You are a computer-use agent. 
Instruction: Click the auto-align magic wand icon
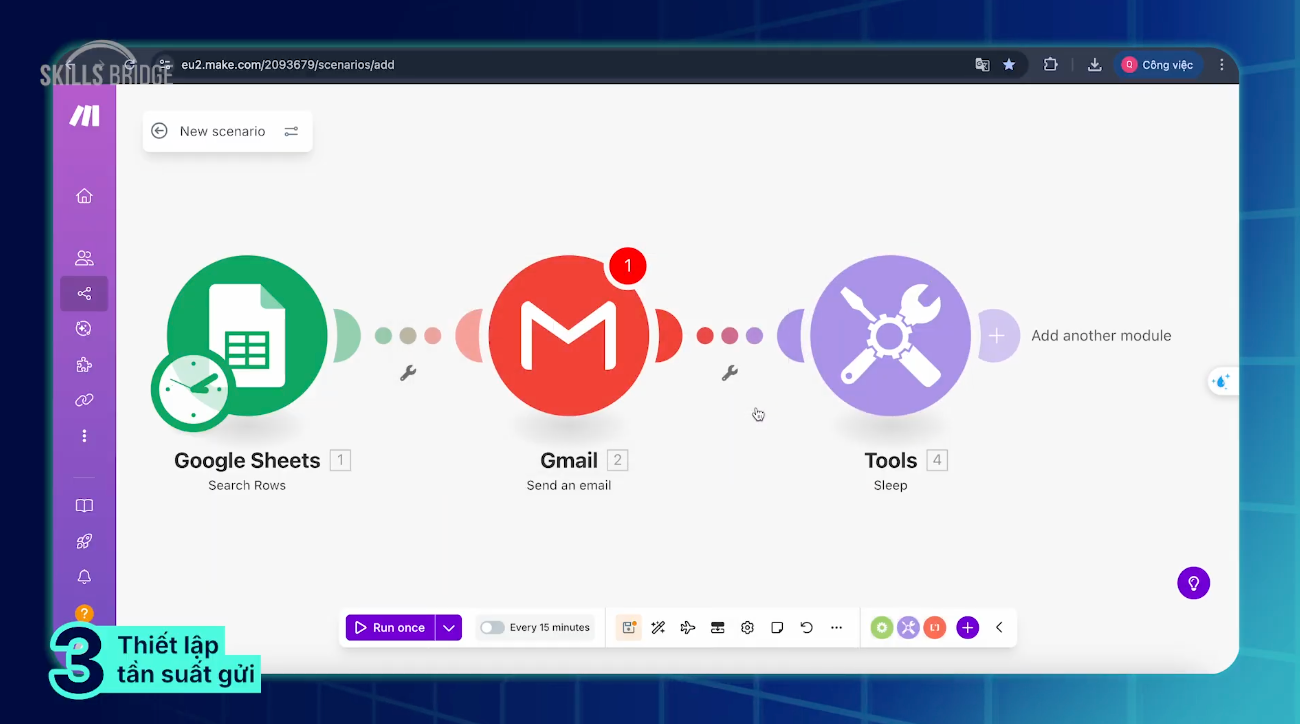658,628
